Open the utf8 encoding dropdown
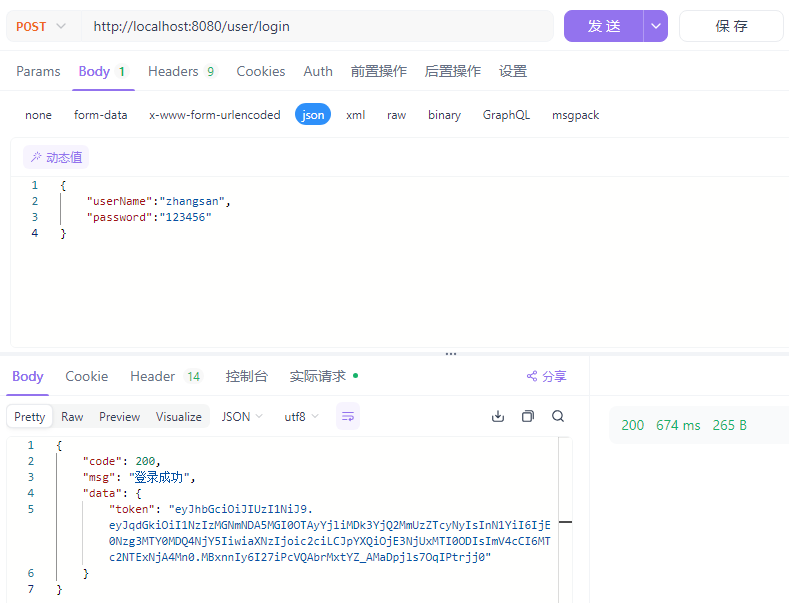 (301, 417)
